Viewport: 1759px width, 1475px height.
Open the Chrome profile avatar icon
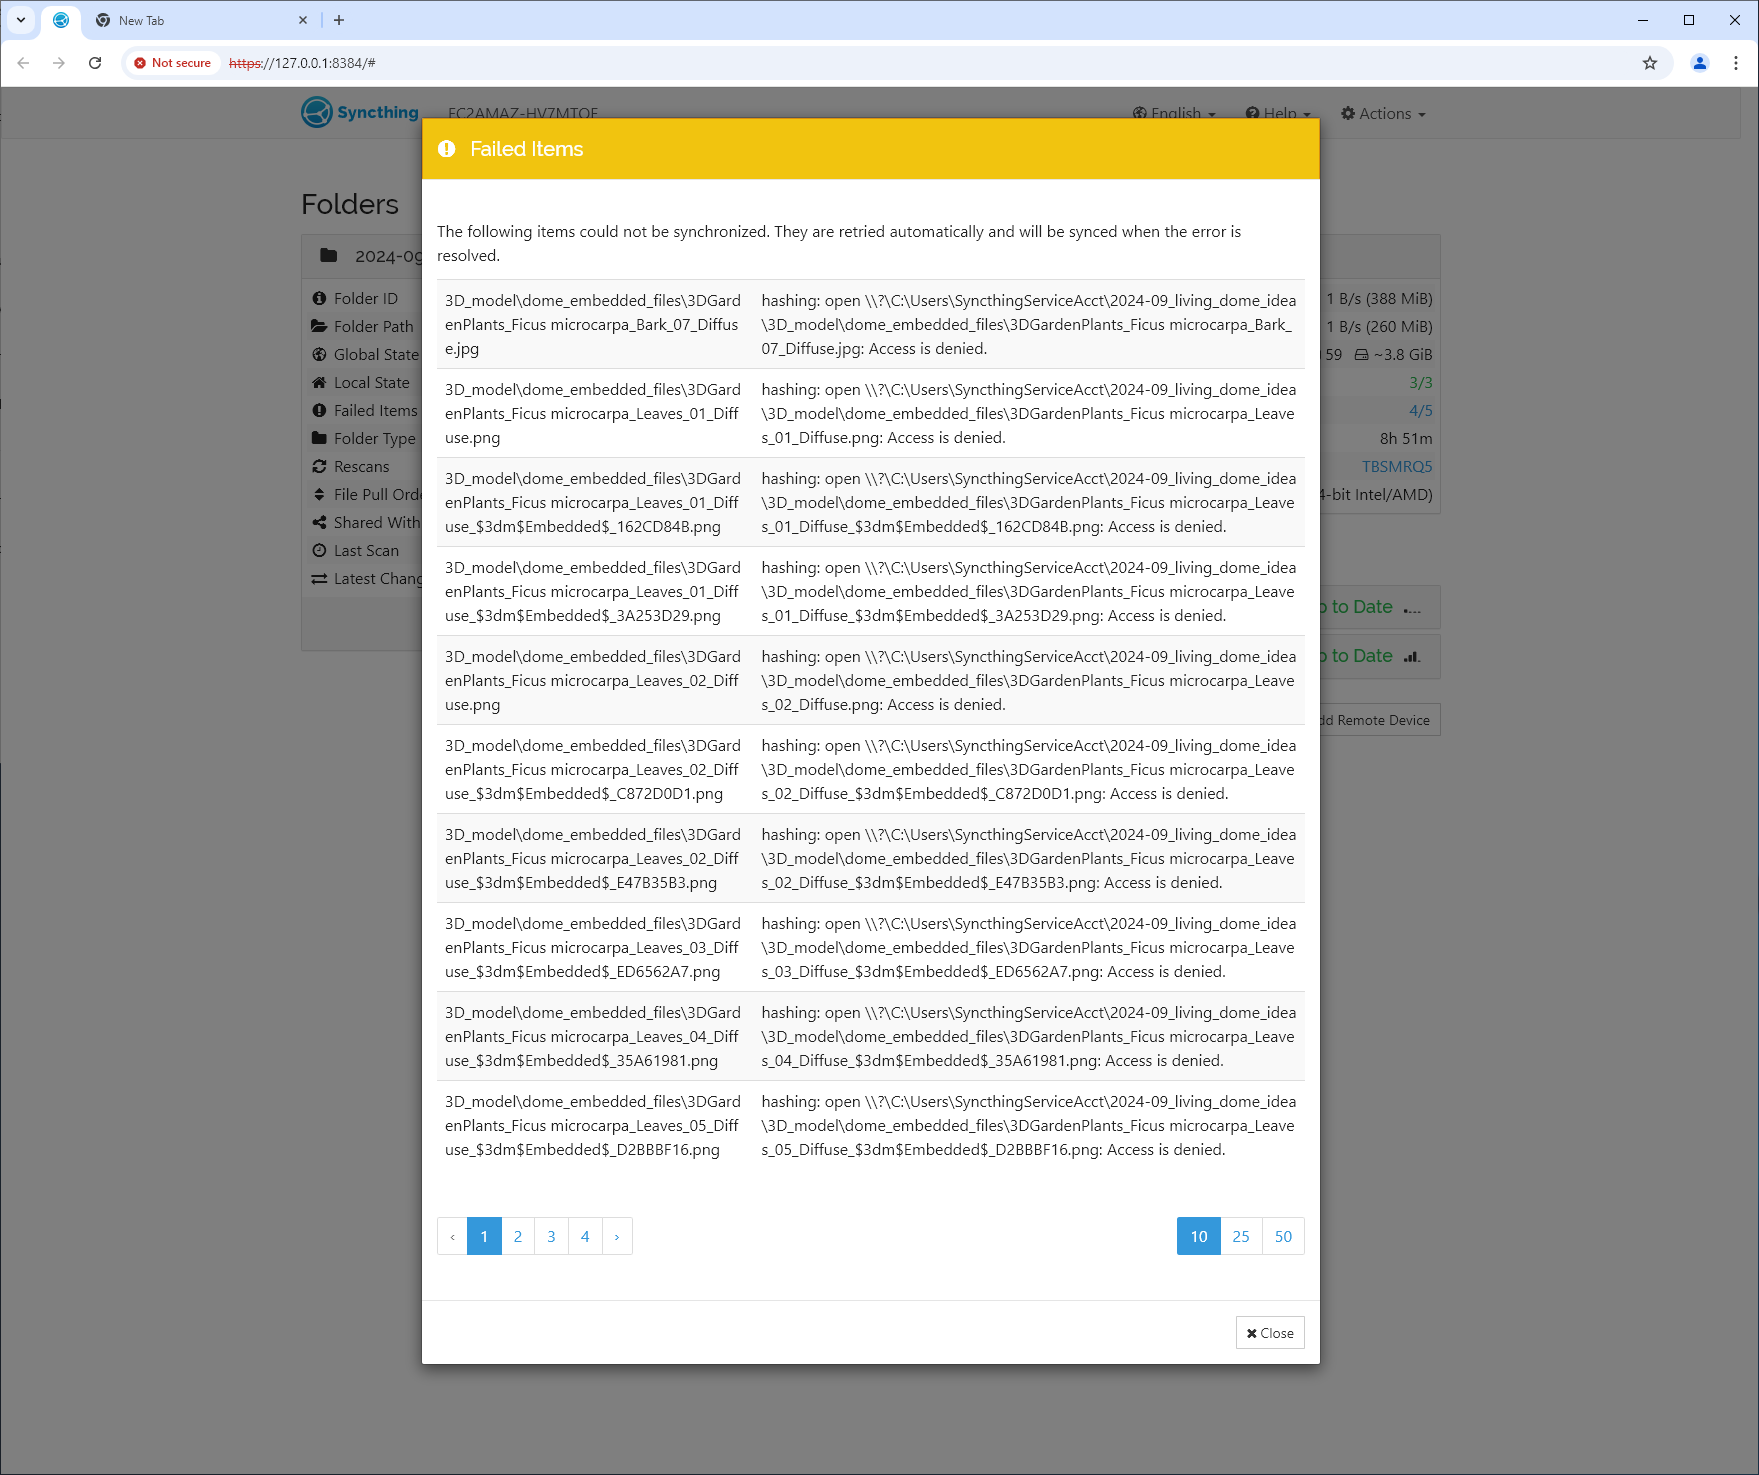(1699, 63)
